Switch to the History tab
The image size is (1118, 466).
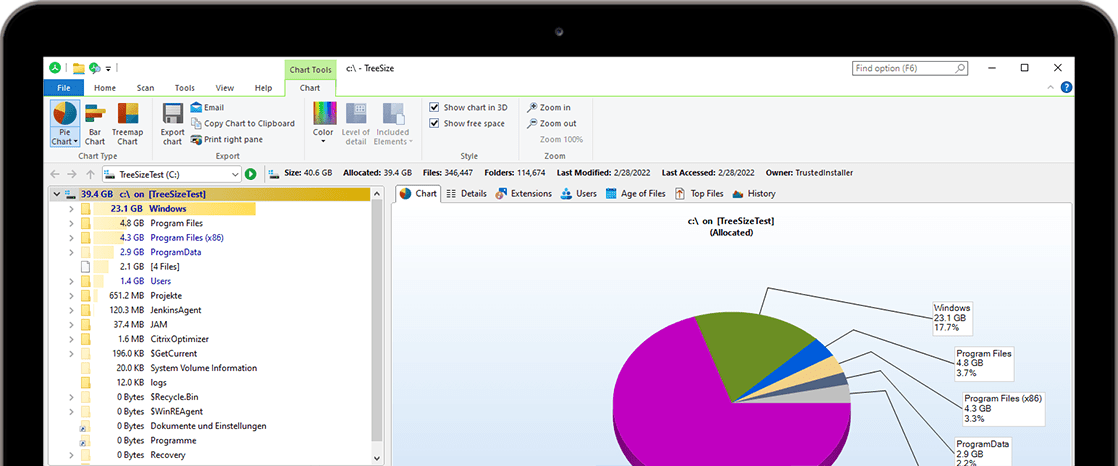(x=754, y=193)
